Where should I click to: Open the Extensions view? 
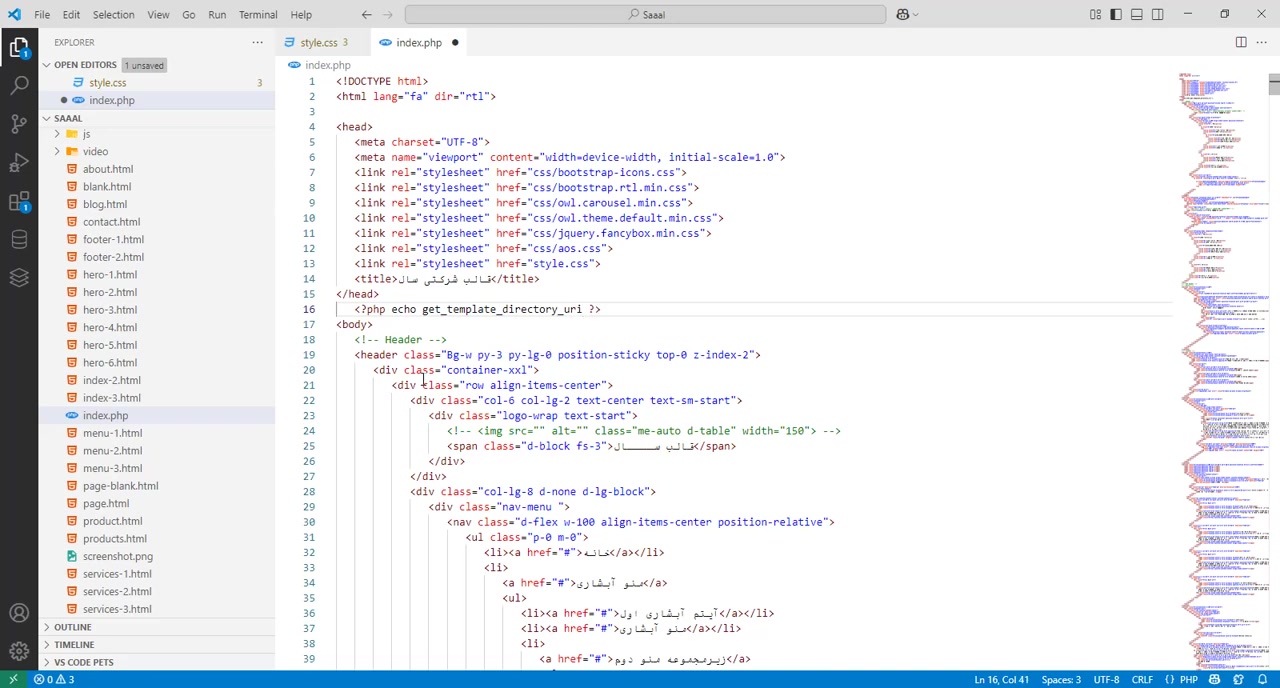pyautogui.click(x=19, y=201)
